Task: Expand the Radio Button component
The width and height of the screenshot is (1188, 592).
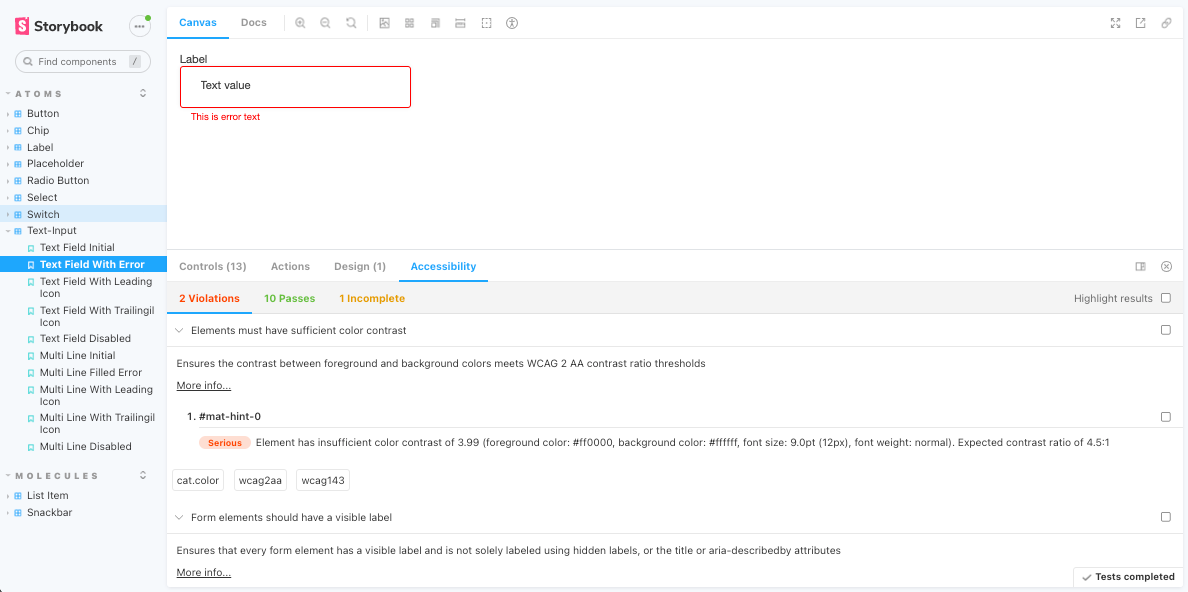Action: tap(58, 180)
